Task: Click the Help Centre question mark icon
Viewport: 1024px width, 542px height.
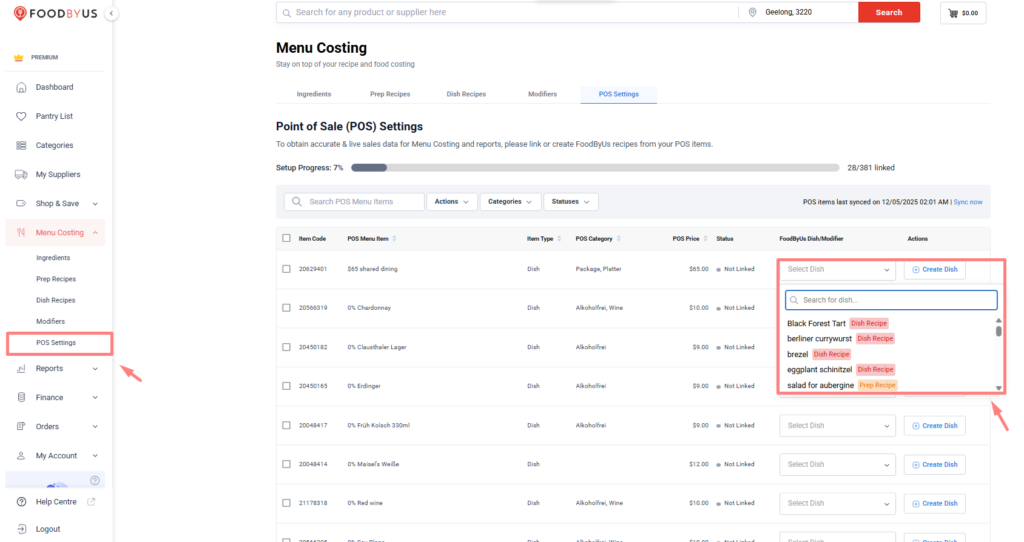Action: pyautogui.click(x=21, y=502)
